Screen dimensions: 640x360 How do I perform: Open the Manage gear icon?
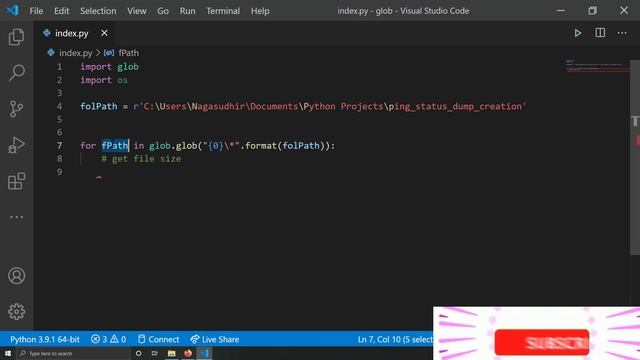(x=16, y=311)
